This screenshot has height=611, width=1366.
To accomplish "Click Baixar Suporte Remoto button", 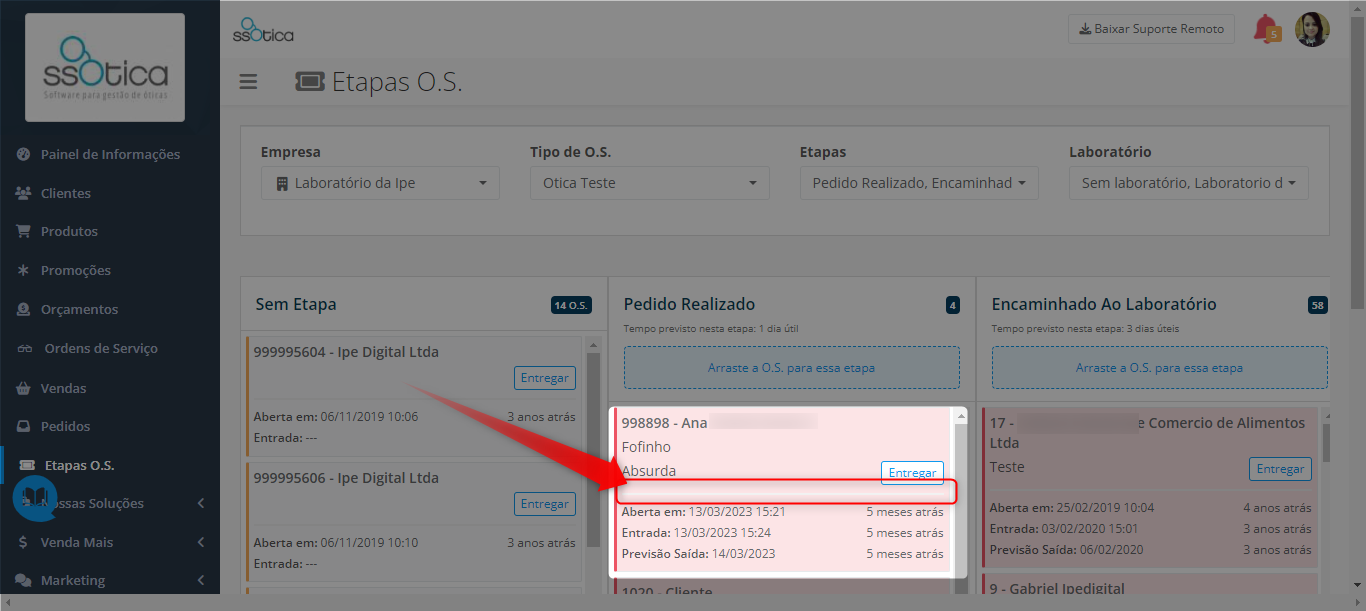I will click(x=1151, y=29).
